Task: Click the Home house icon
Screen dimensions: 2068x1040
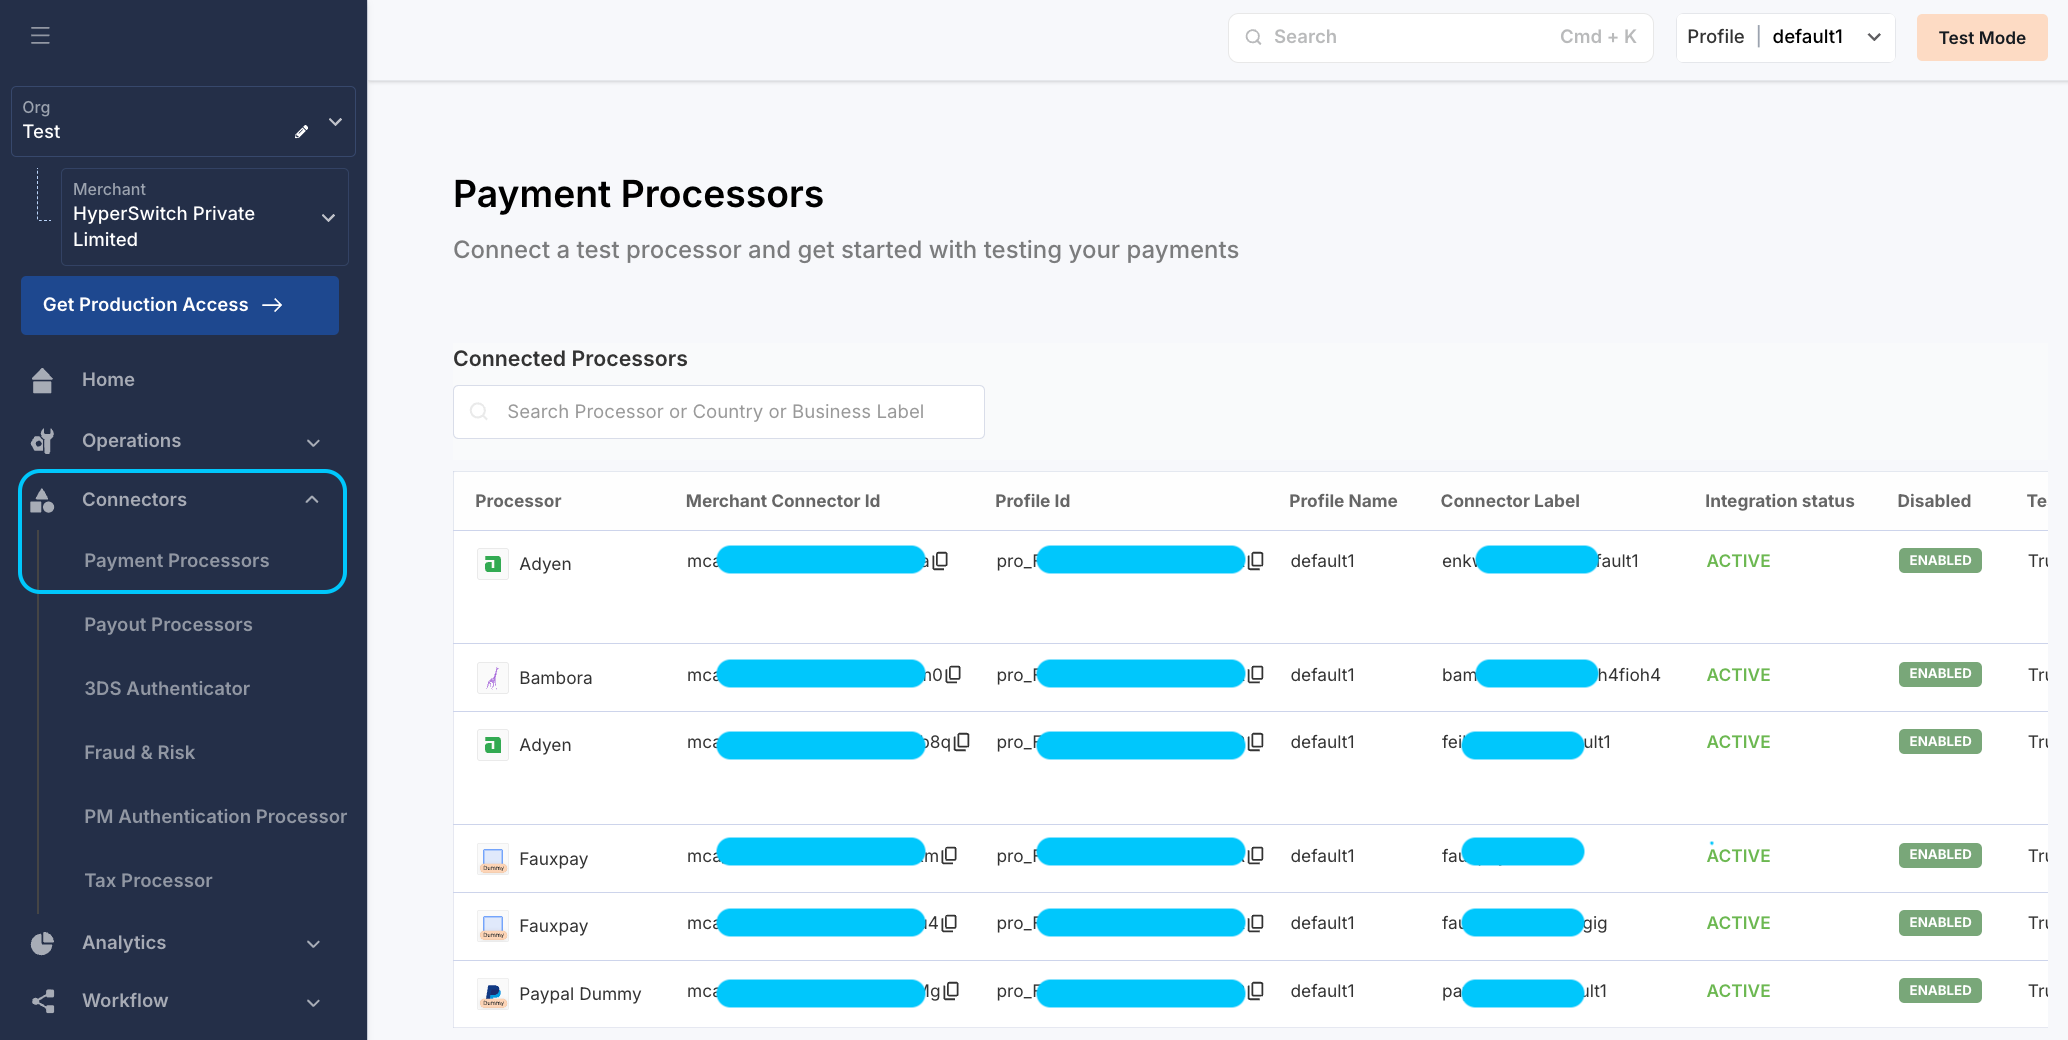Action: pyautogui.click(x=42, y=380)
